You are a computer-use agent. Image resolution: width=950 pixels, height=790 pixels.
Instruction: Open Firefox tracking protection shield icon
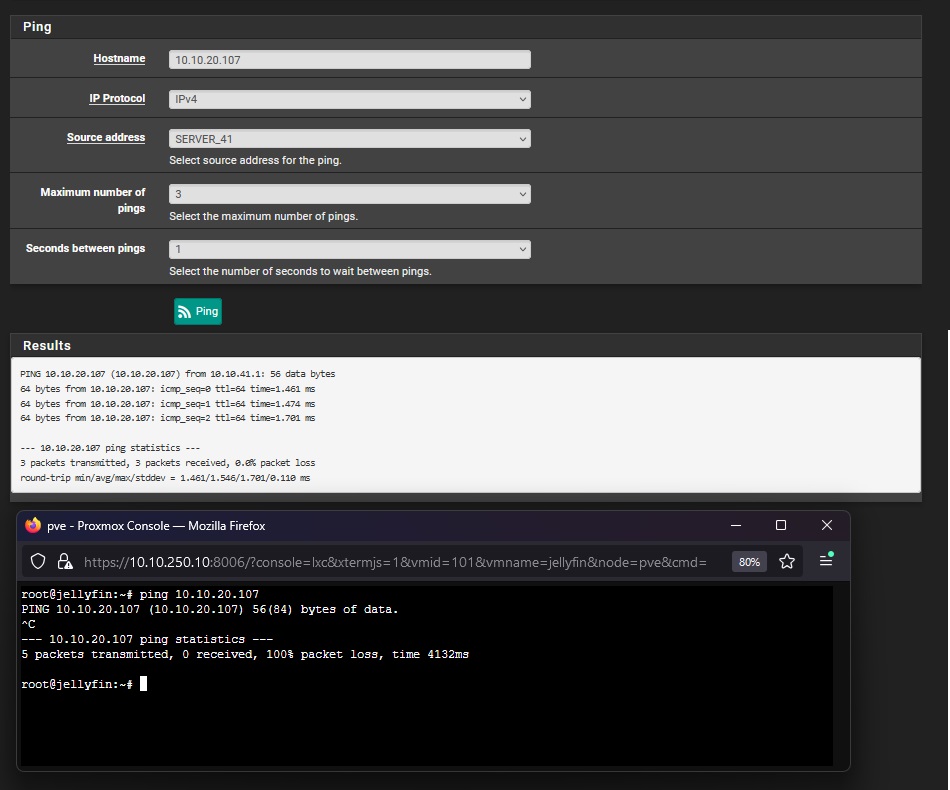pyautogui.click(x=38, y=562)
